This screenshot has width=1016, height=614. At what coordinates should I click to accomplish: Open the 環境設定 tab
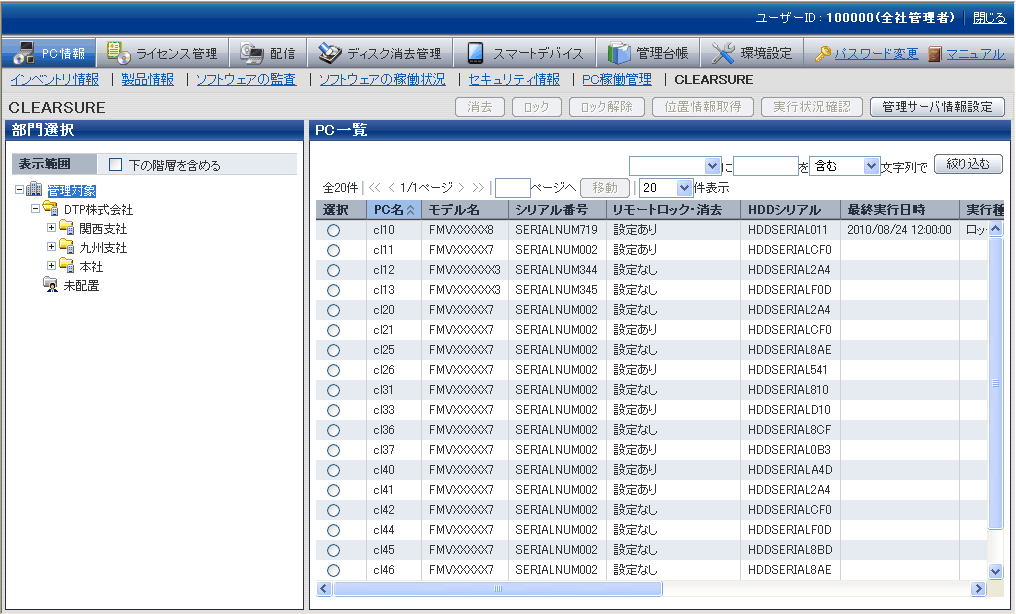point(752,53)
